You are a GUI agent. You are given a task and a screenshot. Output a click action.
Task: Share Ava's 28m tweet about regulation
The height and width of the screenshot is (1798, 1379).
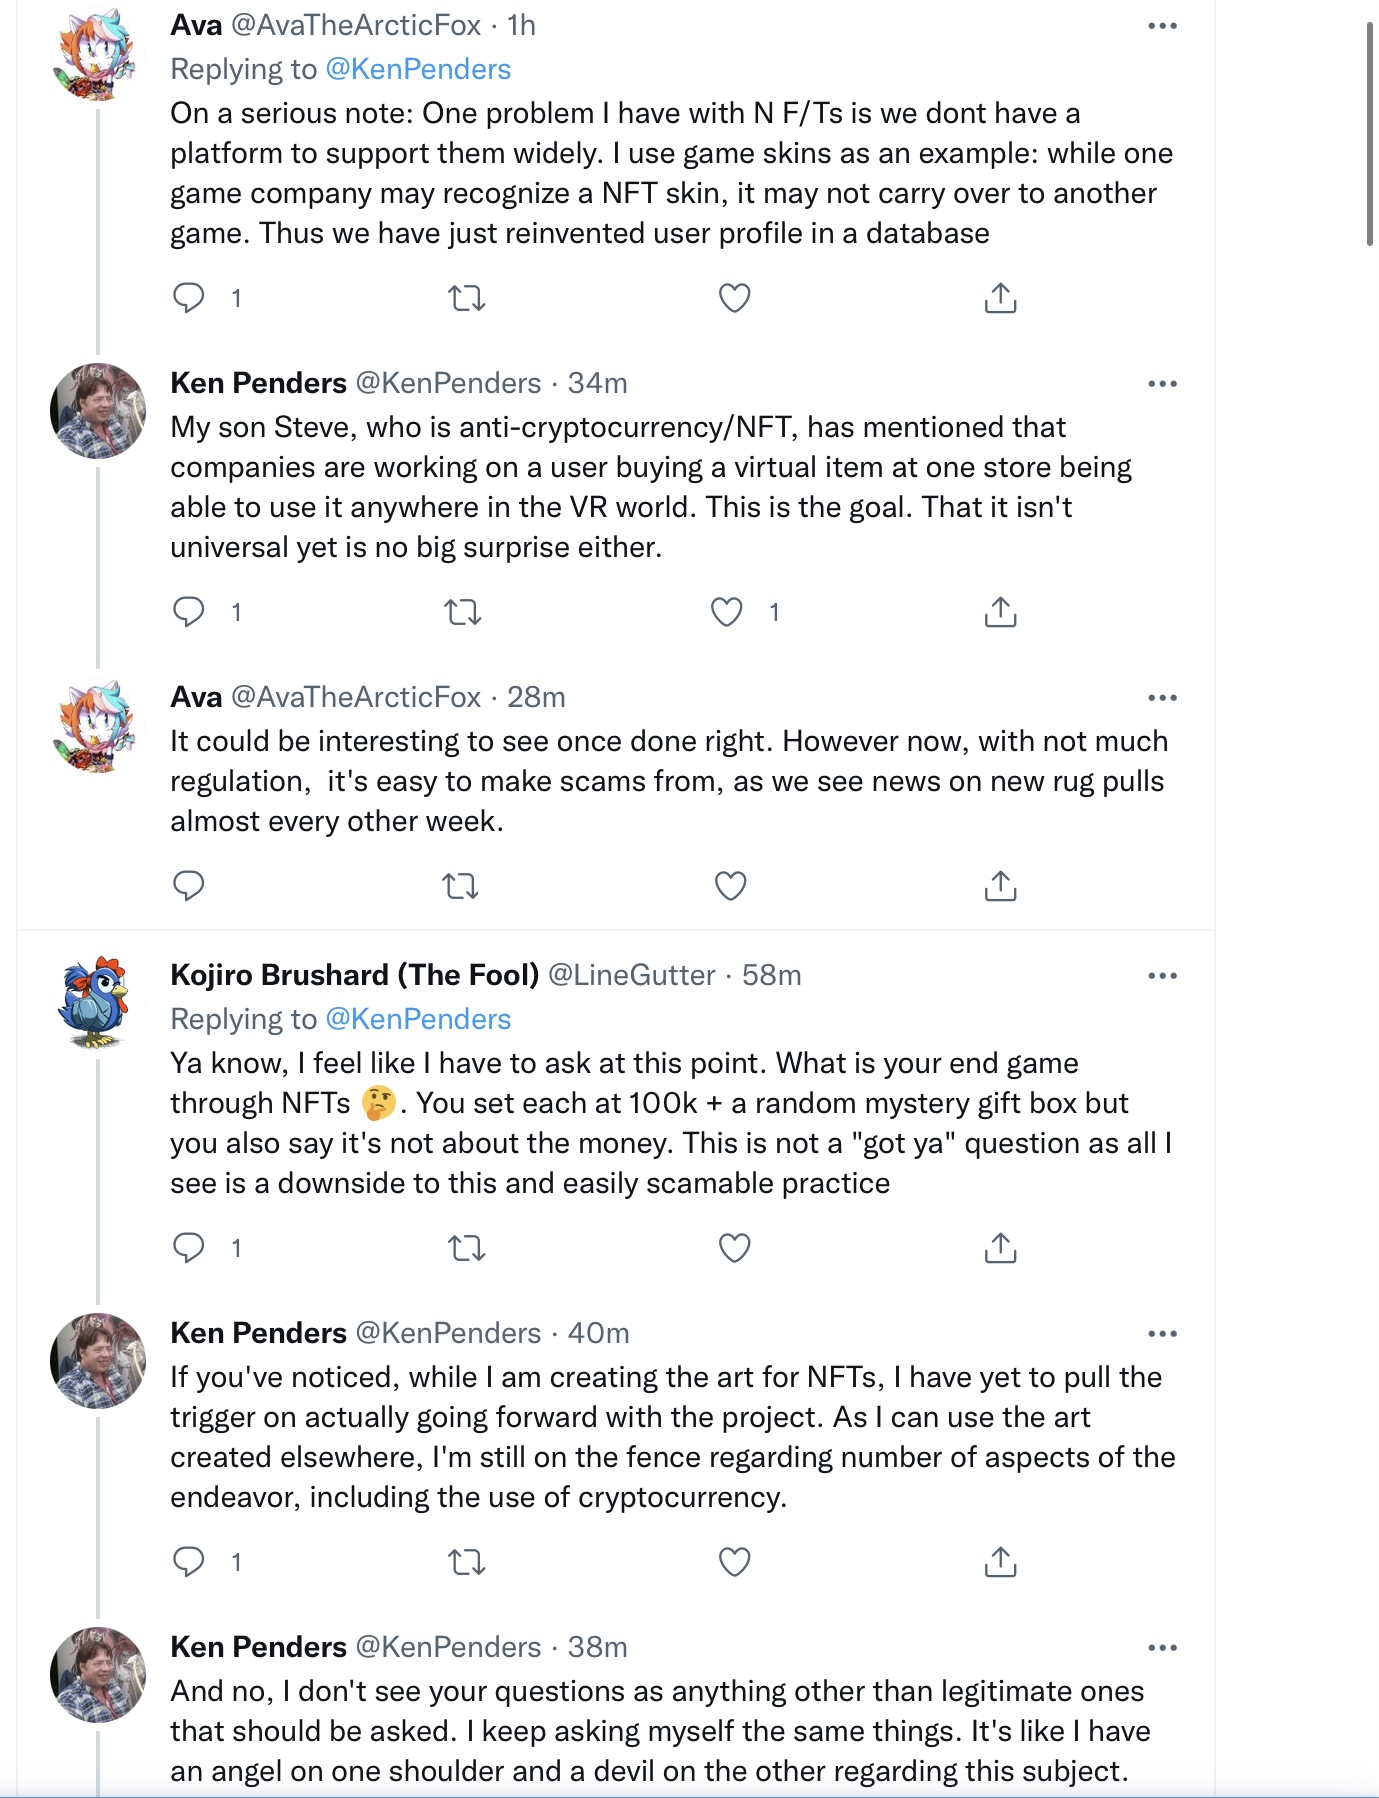coord(1000,886)
